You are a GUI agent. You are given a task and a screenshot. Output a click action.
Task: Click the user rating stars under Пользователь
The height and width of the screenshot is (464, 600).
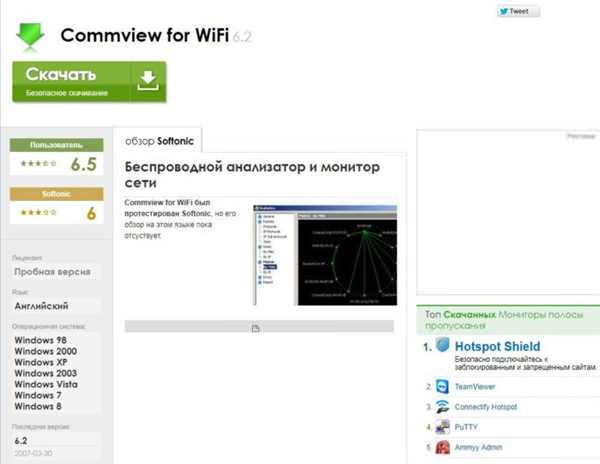pos(38,163)
